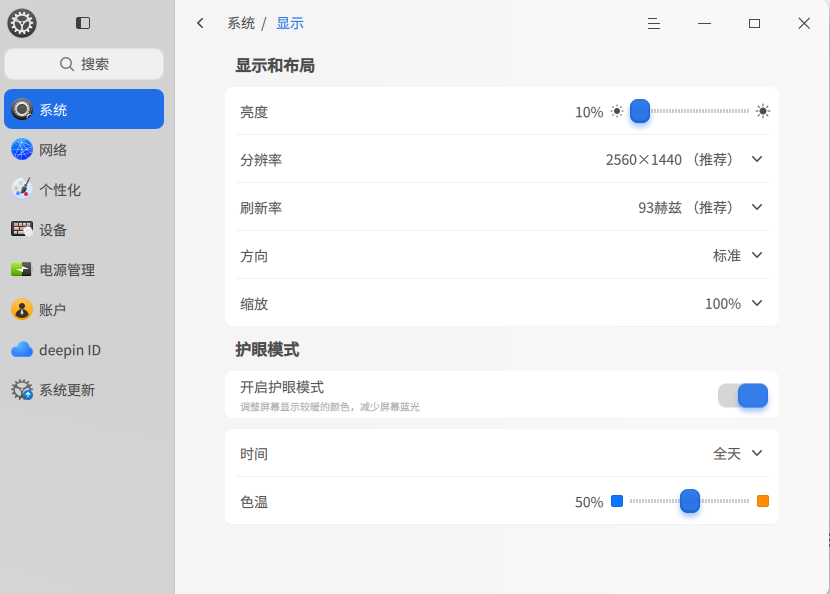
Task: Open the 缩放 dropdown chevron
Action: point(757,303)
